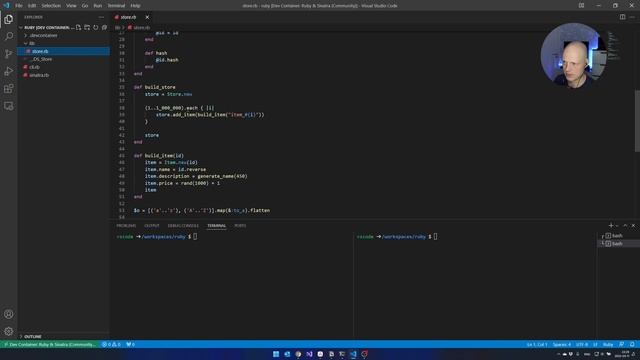Open the File menu
The height and width of the screenshot is (360, 640).
19,6
